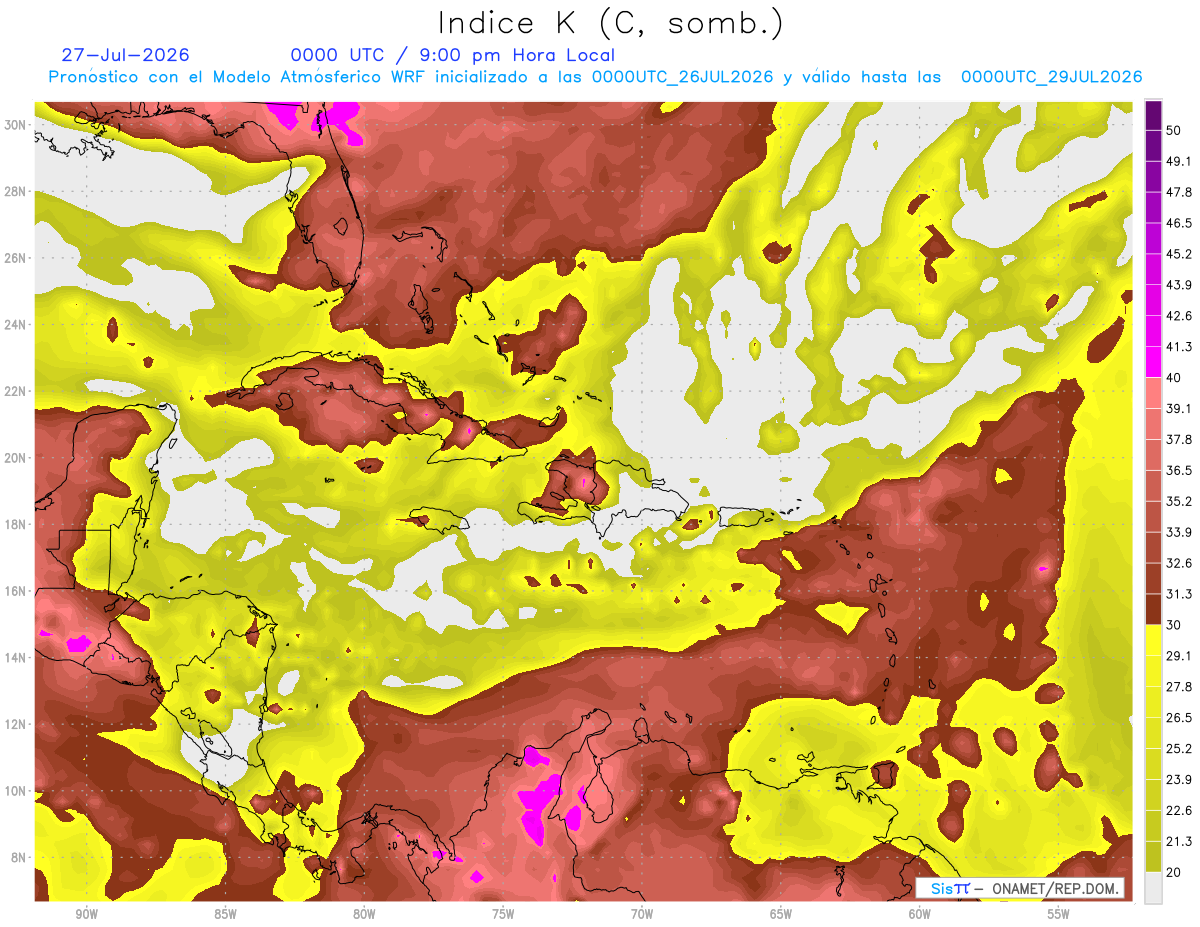Viewport: 1200px width, 927px height.
Task: Click the colorbar label "29.1"
Action: pos(1178,656)
